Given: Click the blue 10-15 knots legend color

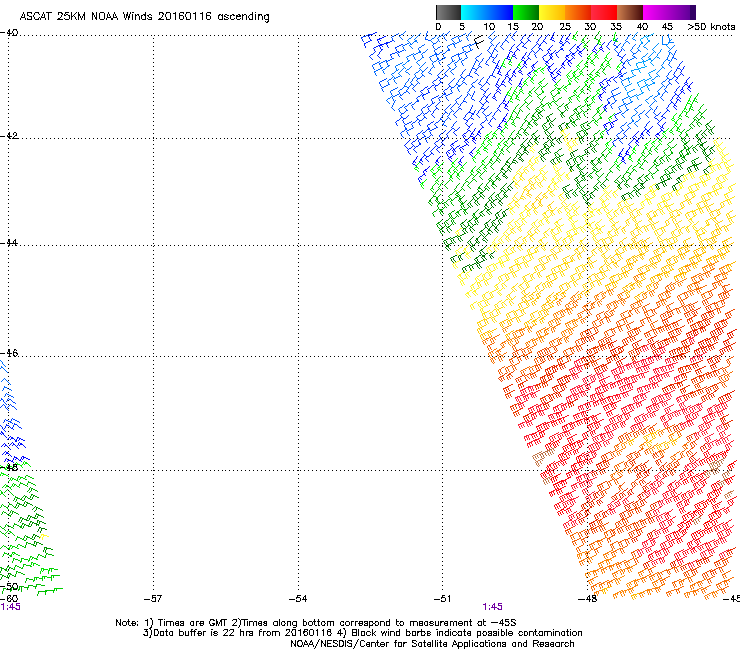Looking at the screenshot, I should (x=499, y=12).
